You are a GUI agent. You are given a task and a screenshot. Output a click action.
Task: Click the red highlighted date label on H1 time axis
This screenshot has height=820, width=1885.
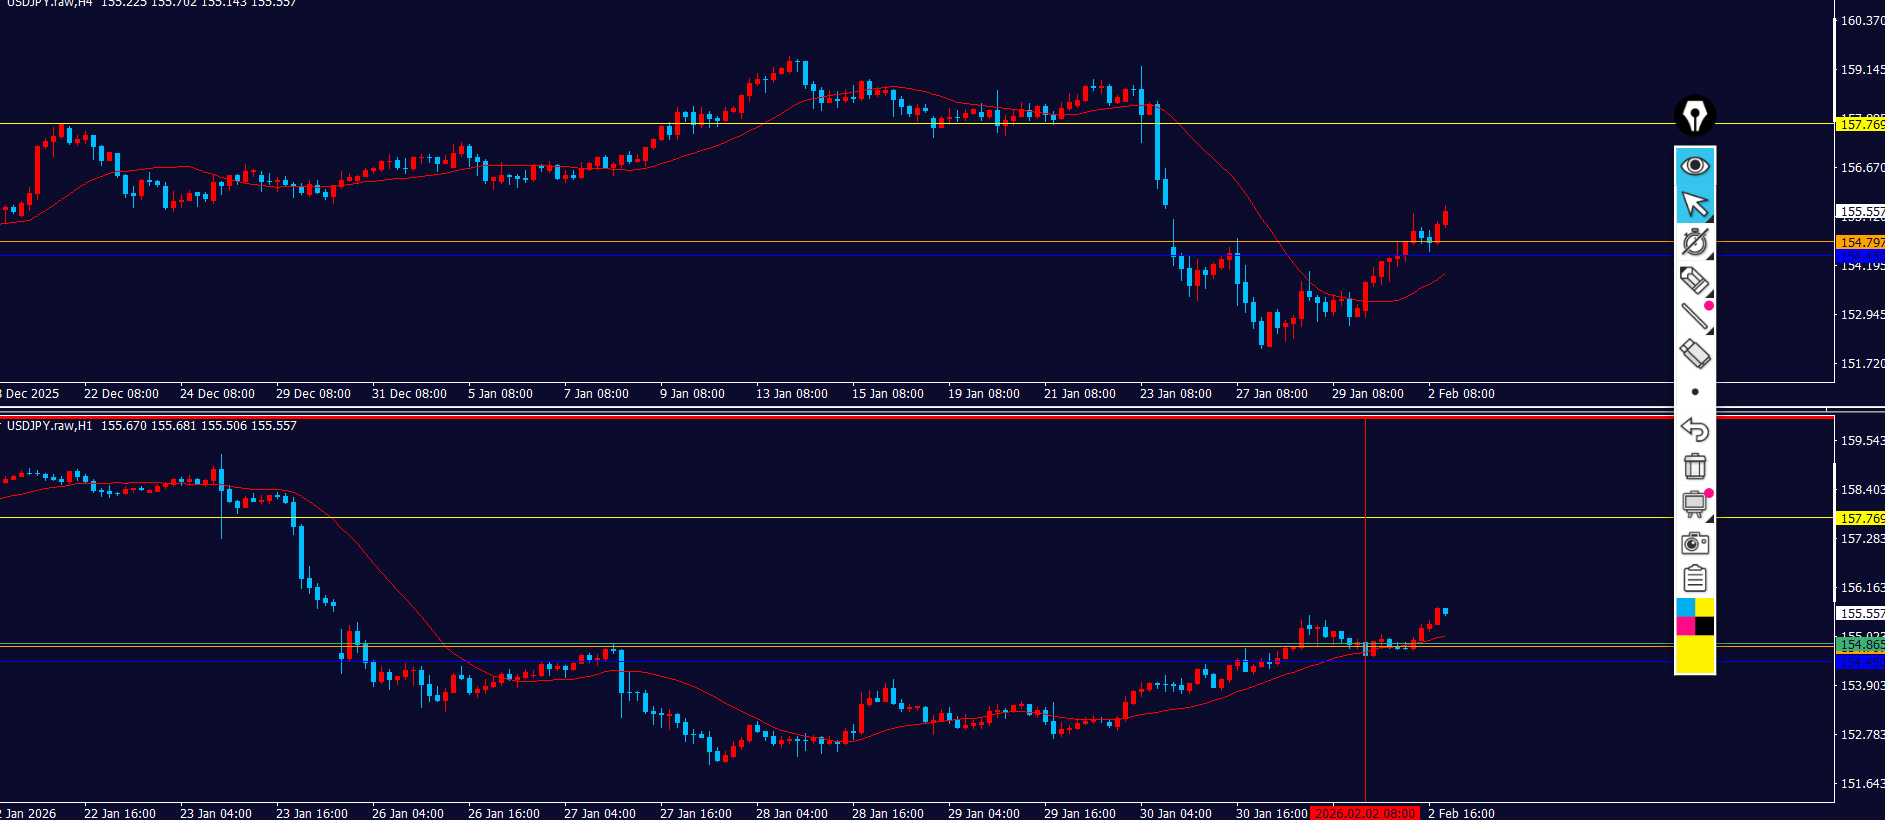point(1364,813)
